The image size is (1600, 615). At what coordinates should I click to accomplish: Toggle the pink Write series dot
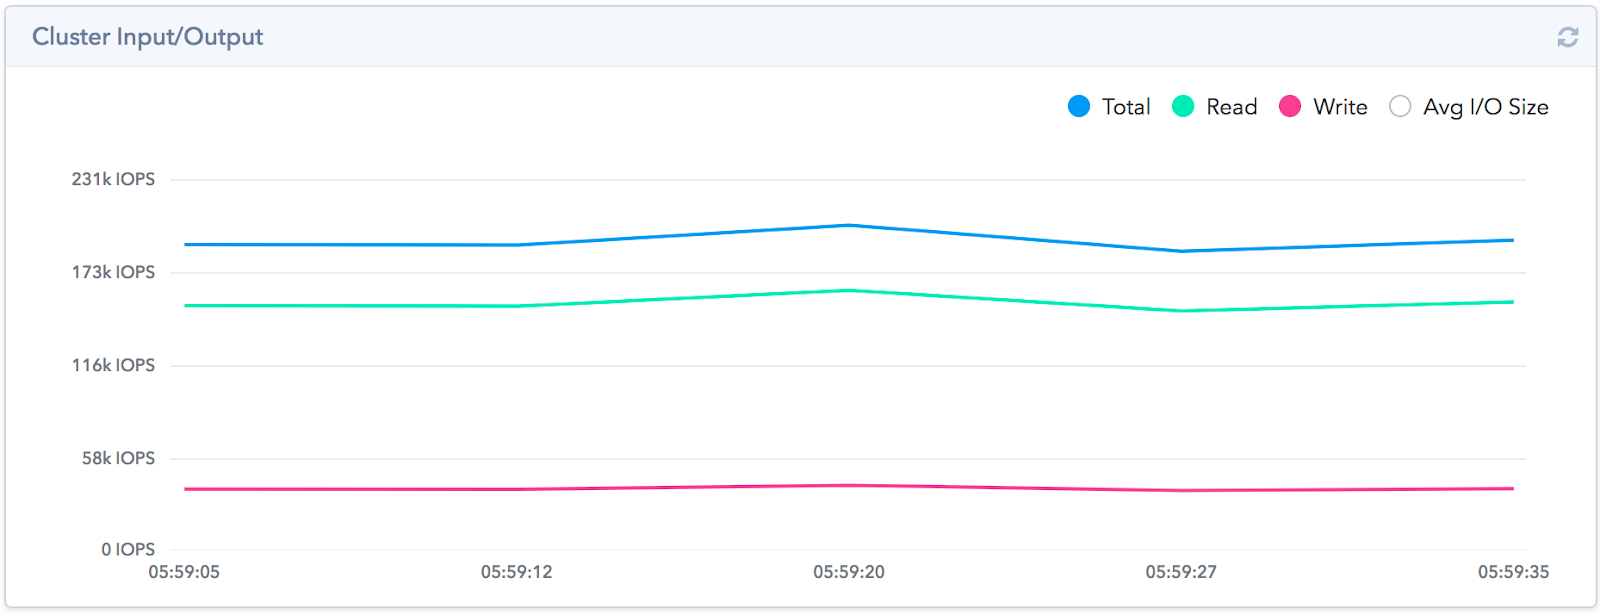[x=1290, y=106]
